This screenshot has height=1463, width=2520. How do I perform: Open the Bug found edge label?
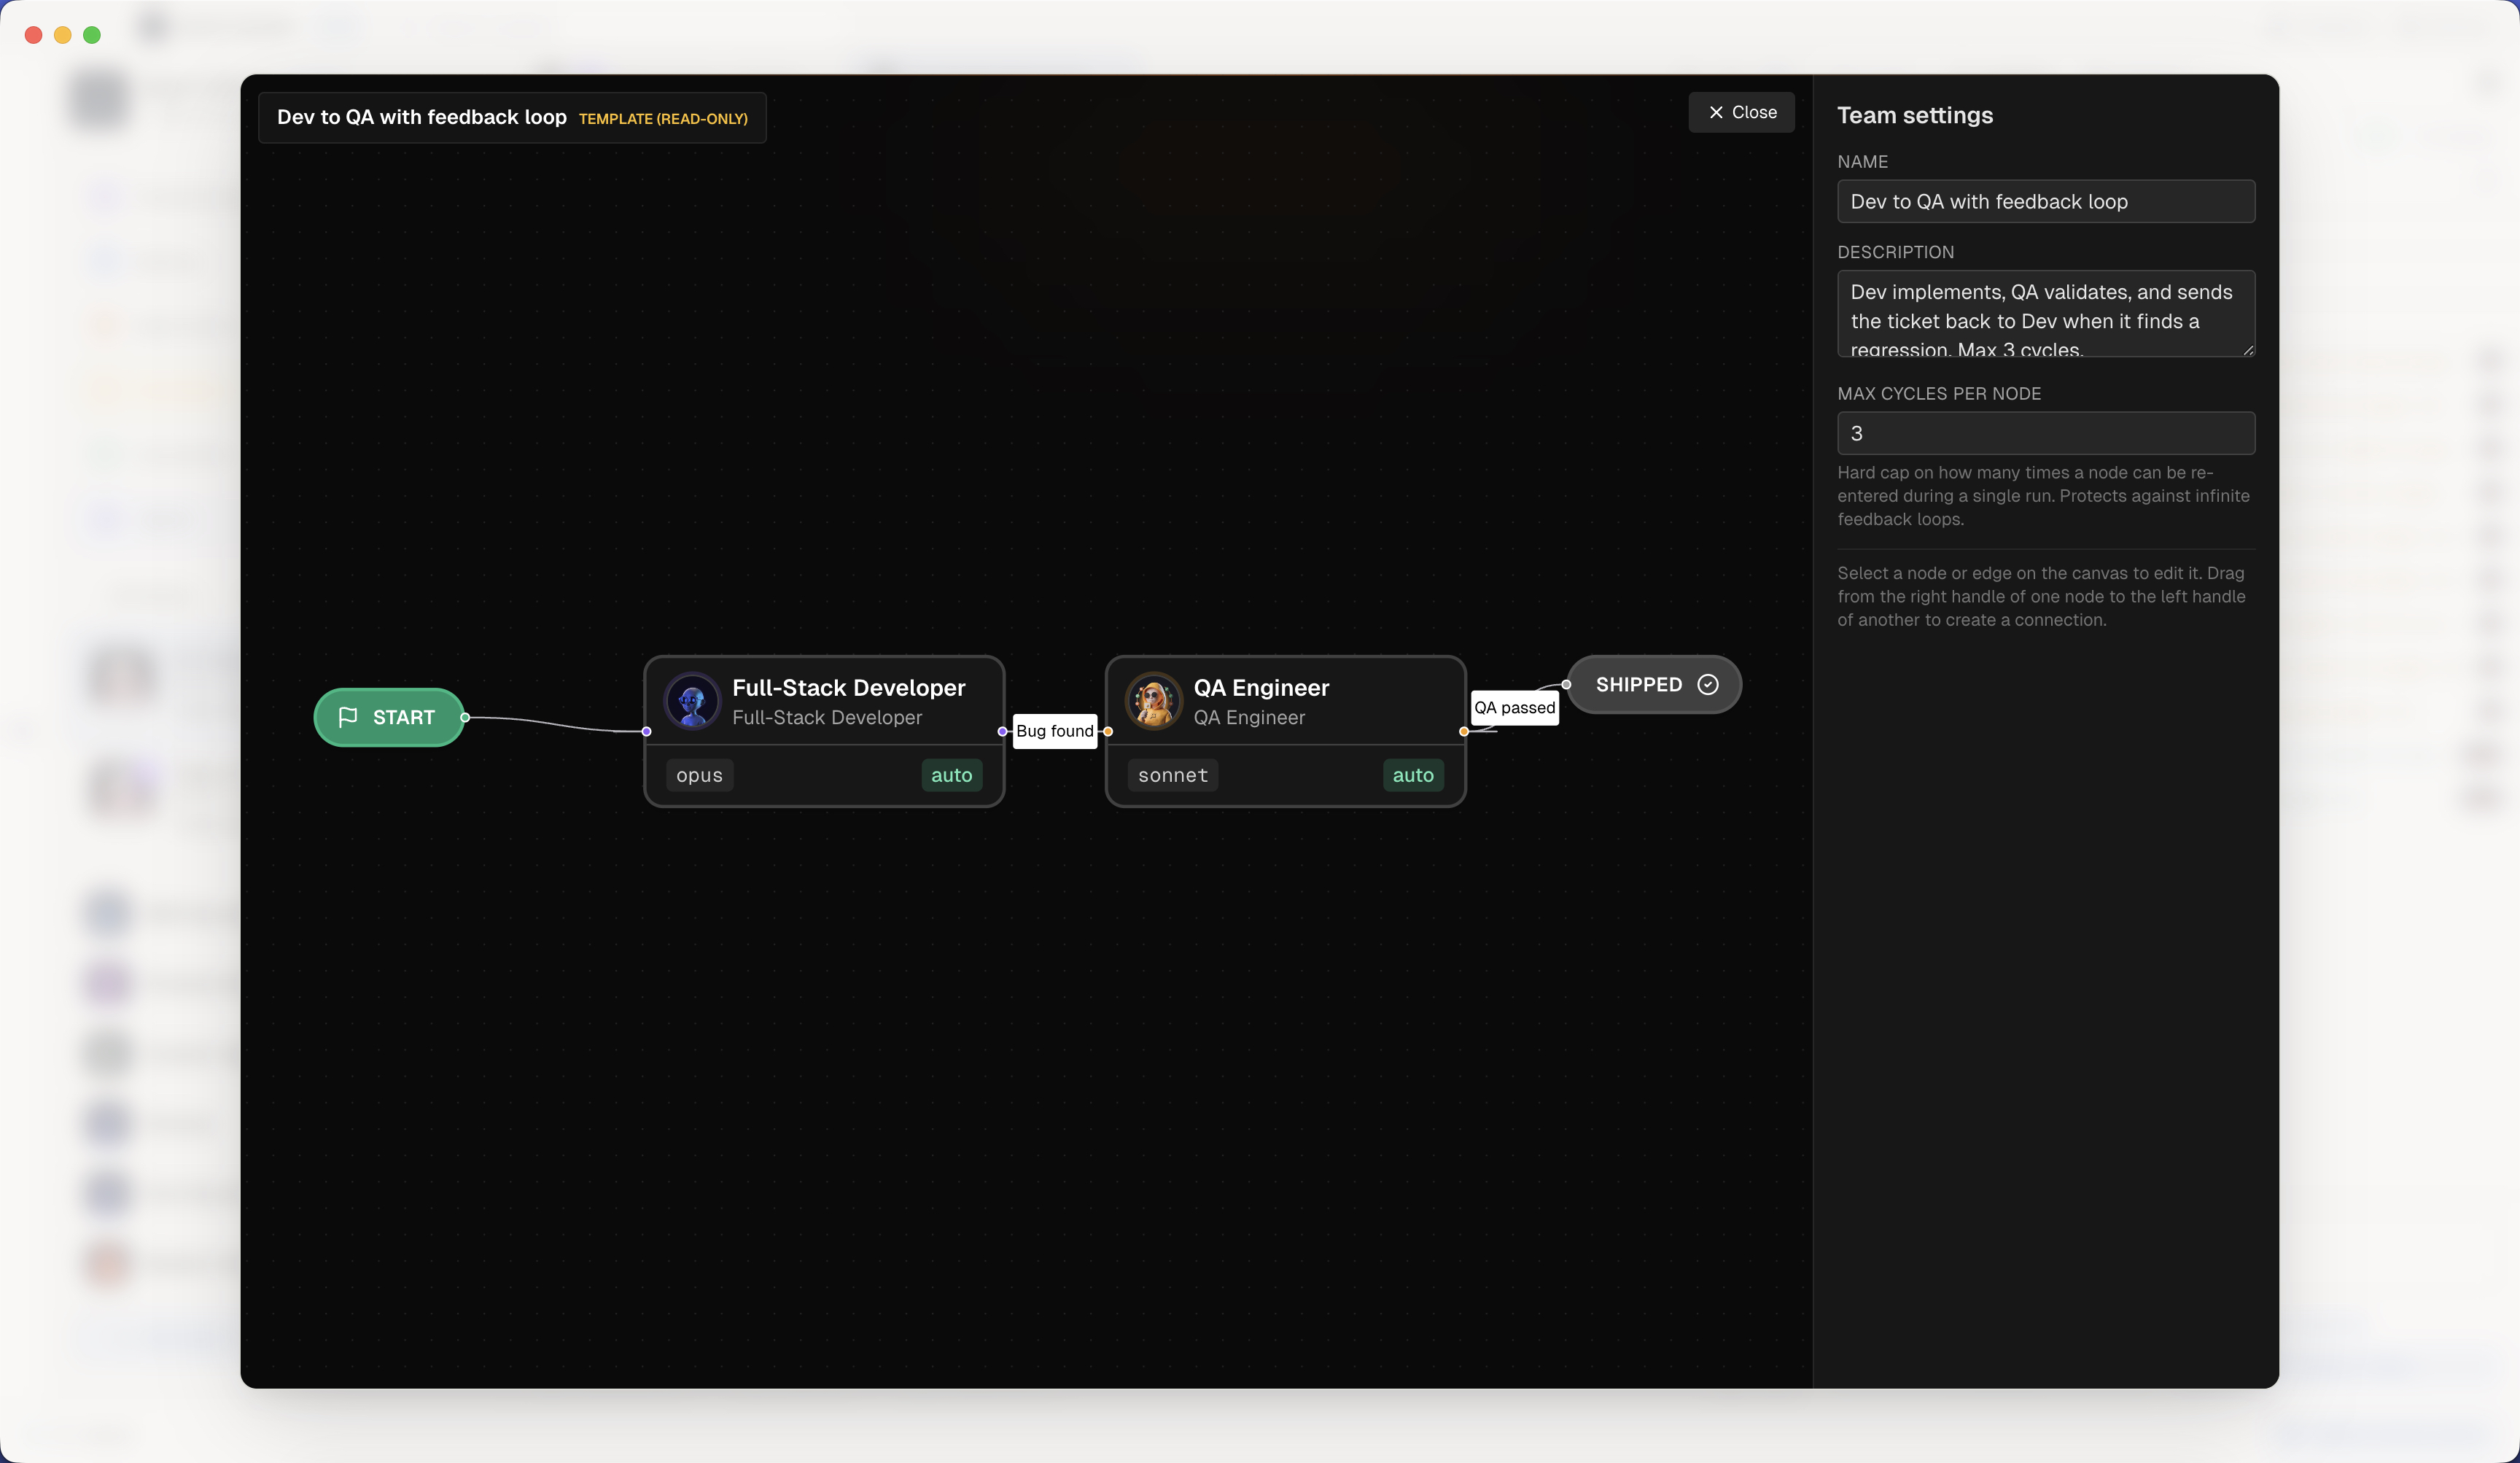tap(1055, 731)
